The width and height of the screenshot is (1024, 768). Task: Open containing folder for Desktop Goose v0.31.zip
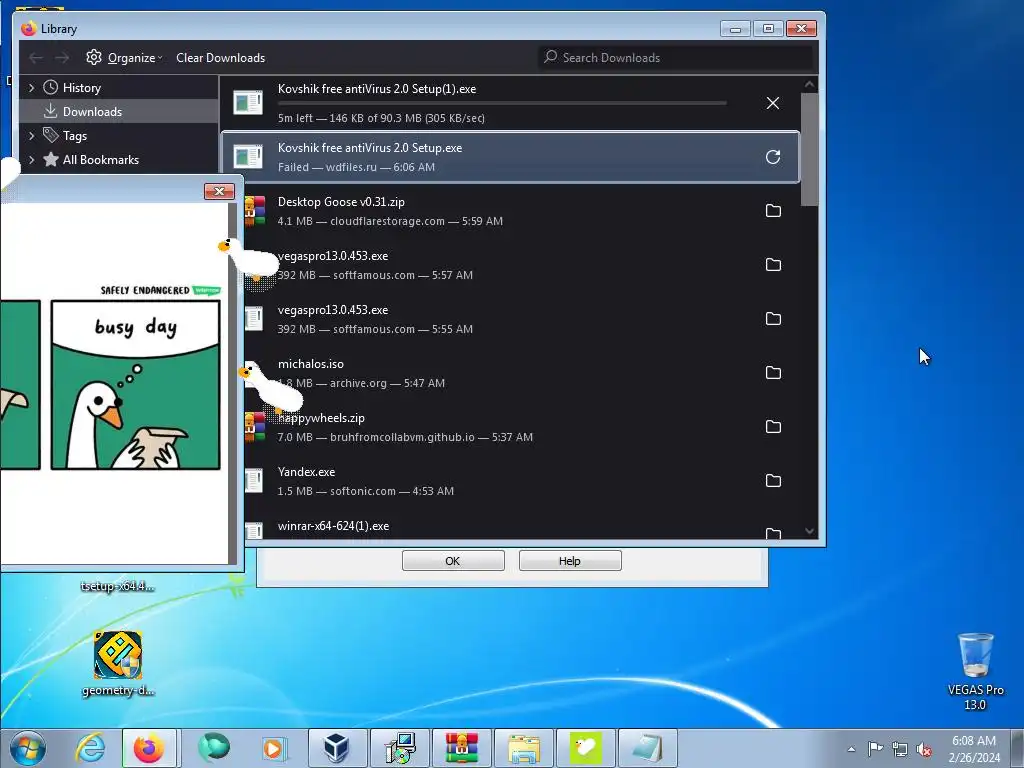(x=773, y=210)
